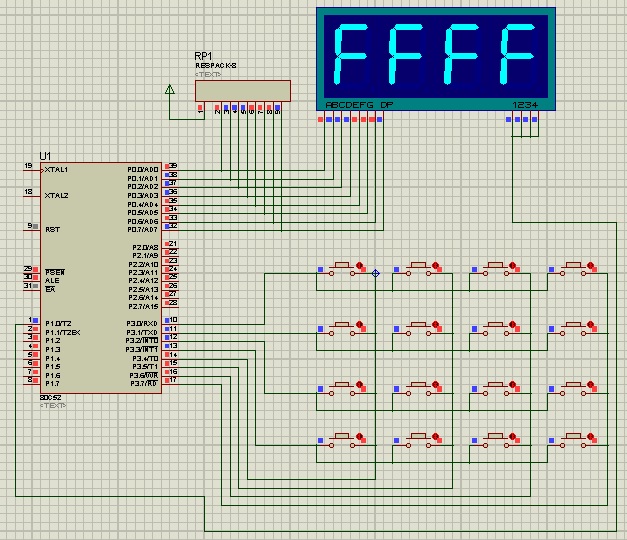Click pin number 10 on U1
The width and height of the screenshot is (627, 540).
[174, 320]
